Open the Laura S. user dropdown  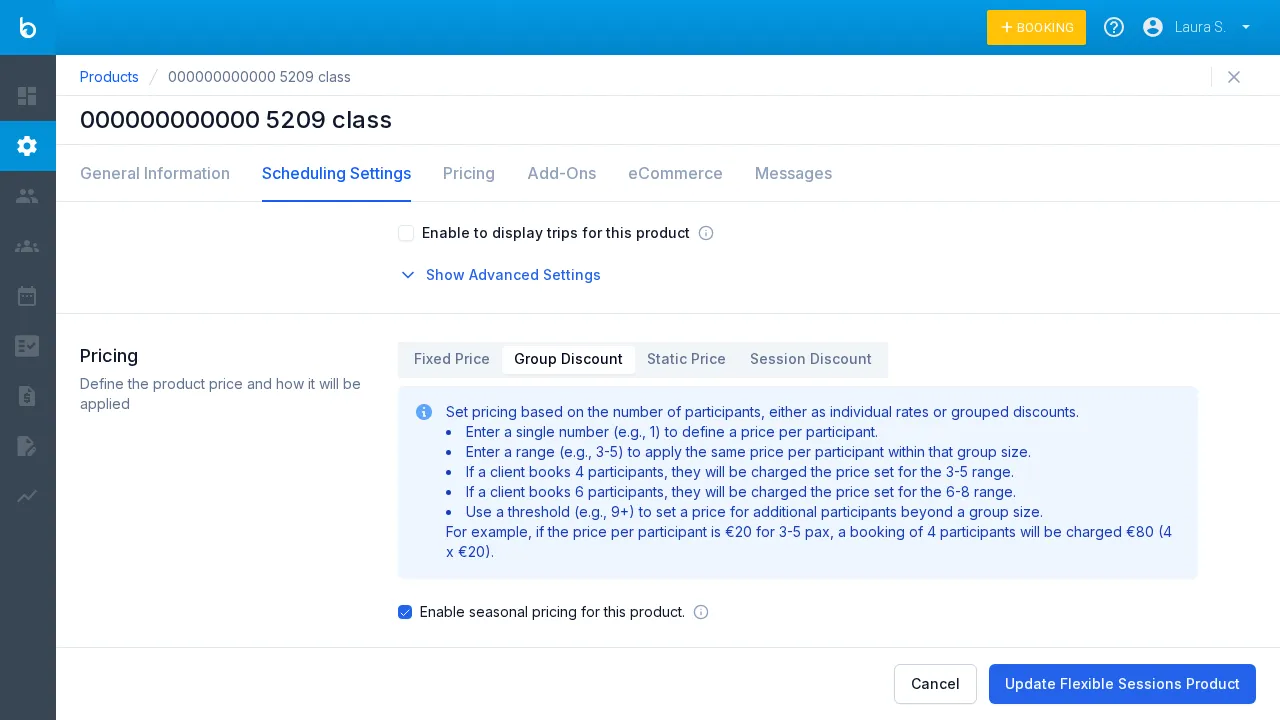coord(1198,27)
